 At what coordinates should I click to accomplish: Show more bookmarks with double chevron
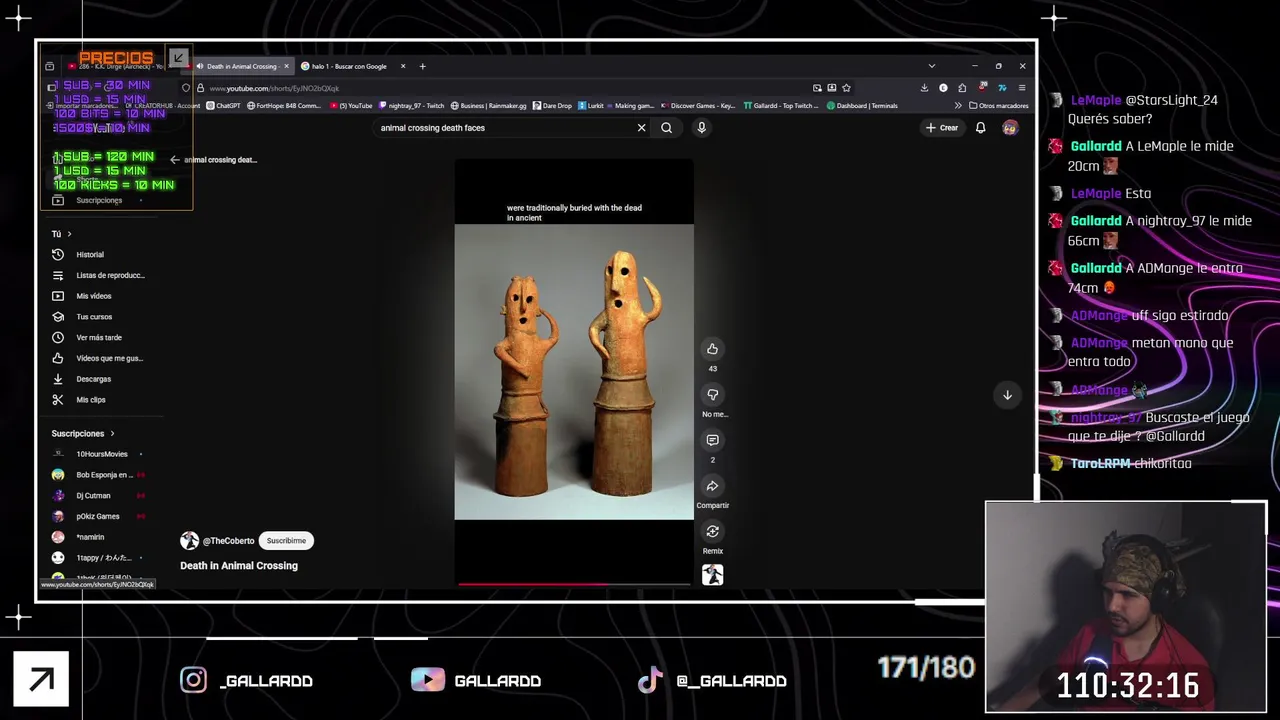[958, 106]
